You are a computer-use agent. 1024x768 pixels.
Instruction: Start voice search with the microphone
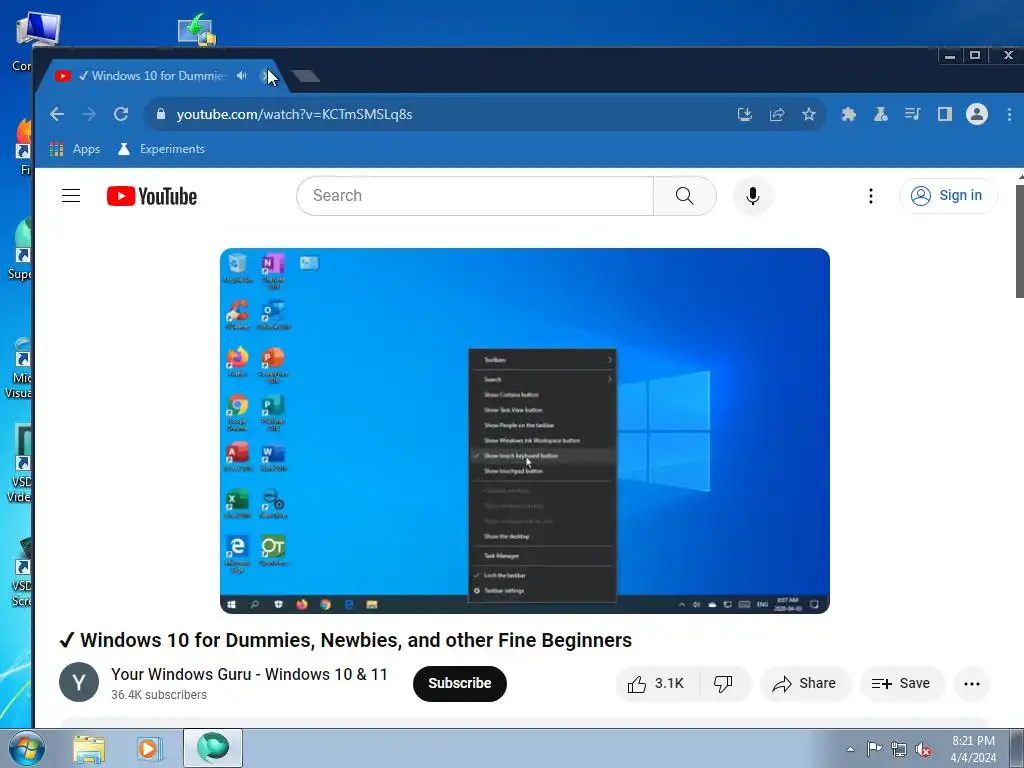click(752, 196)
